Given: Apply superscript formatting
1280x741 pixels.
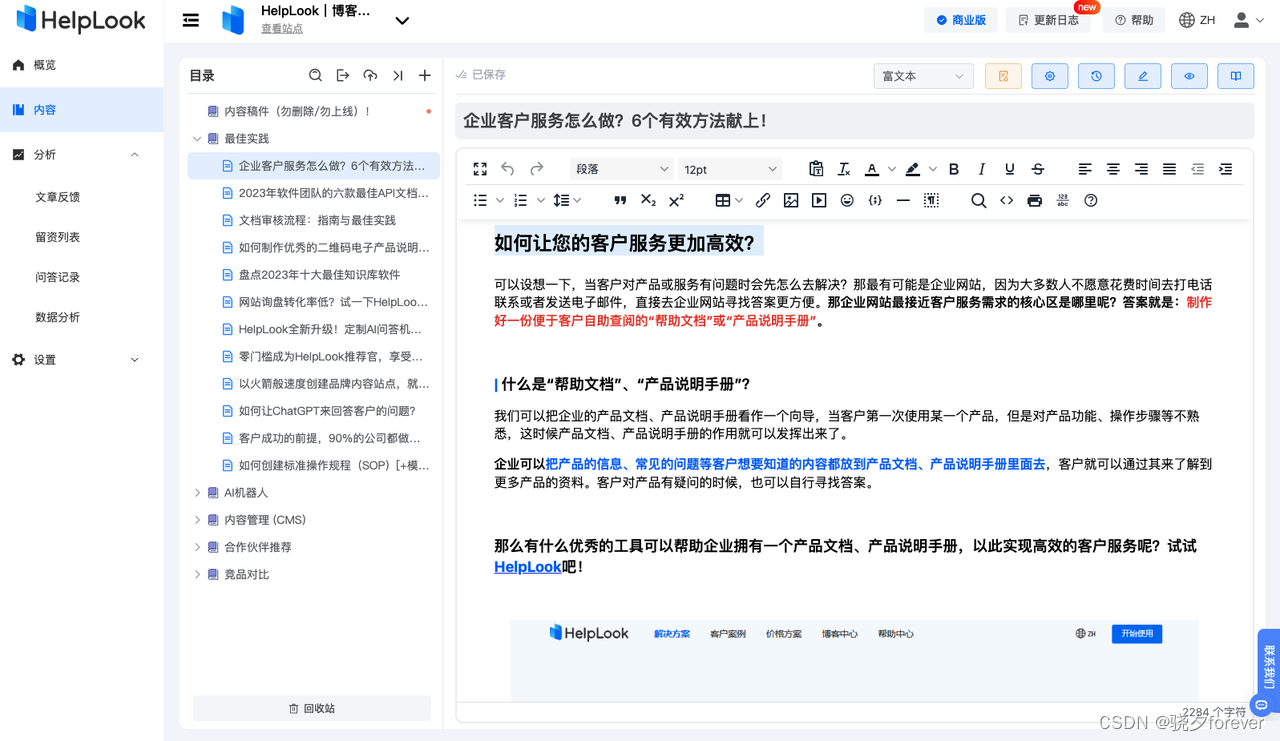Looking at the screenshot, I should click(676, 201).
